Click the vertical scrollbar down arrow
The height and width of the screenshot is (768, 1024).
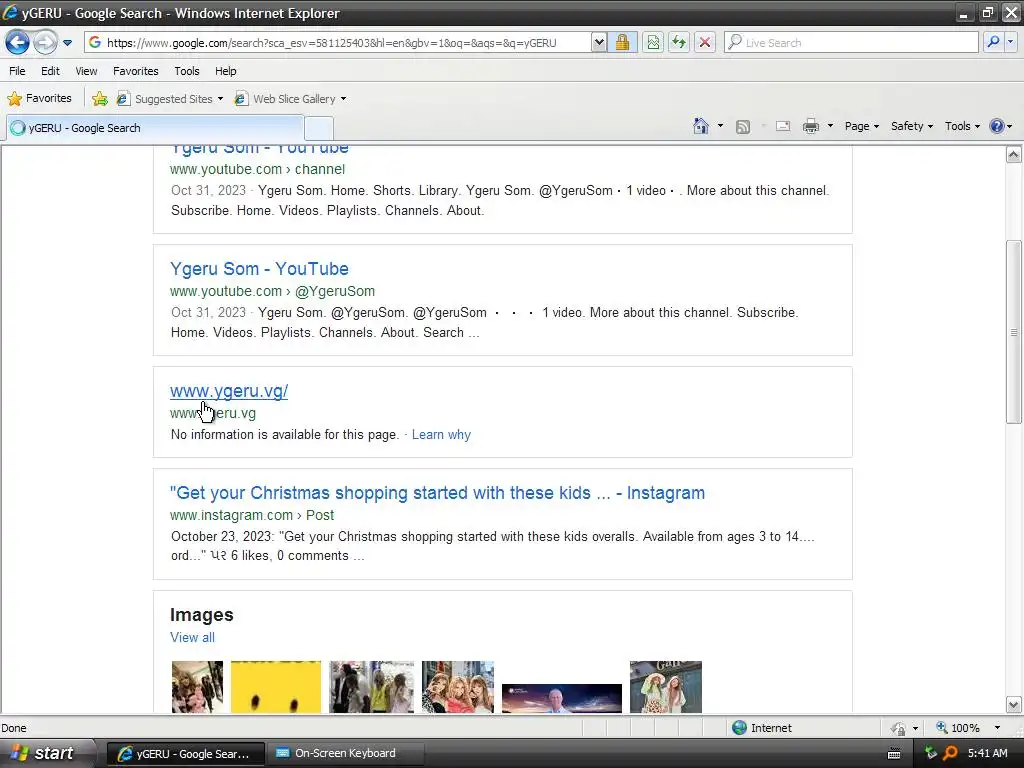(1014, 705)
